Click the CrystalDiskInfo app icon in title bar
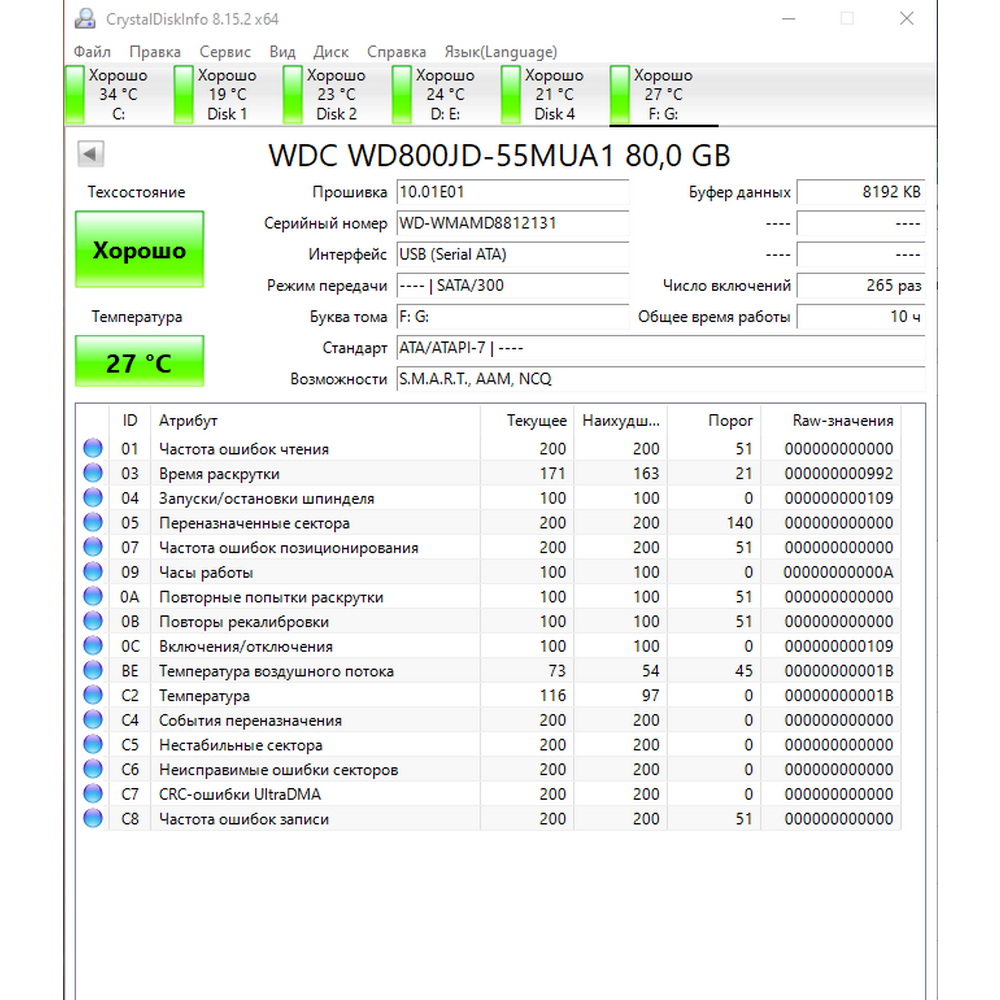The height and width of the screenshot is (1000, 1000). 86,18
